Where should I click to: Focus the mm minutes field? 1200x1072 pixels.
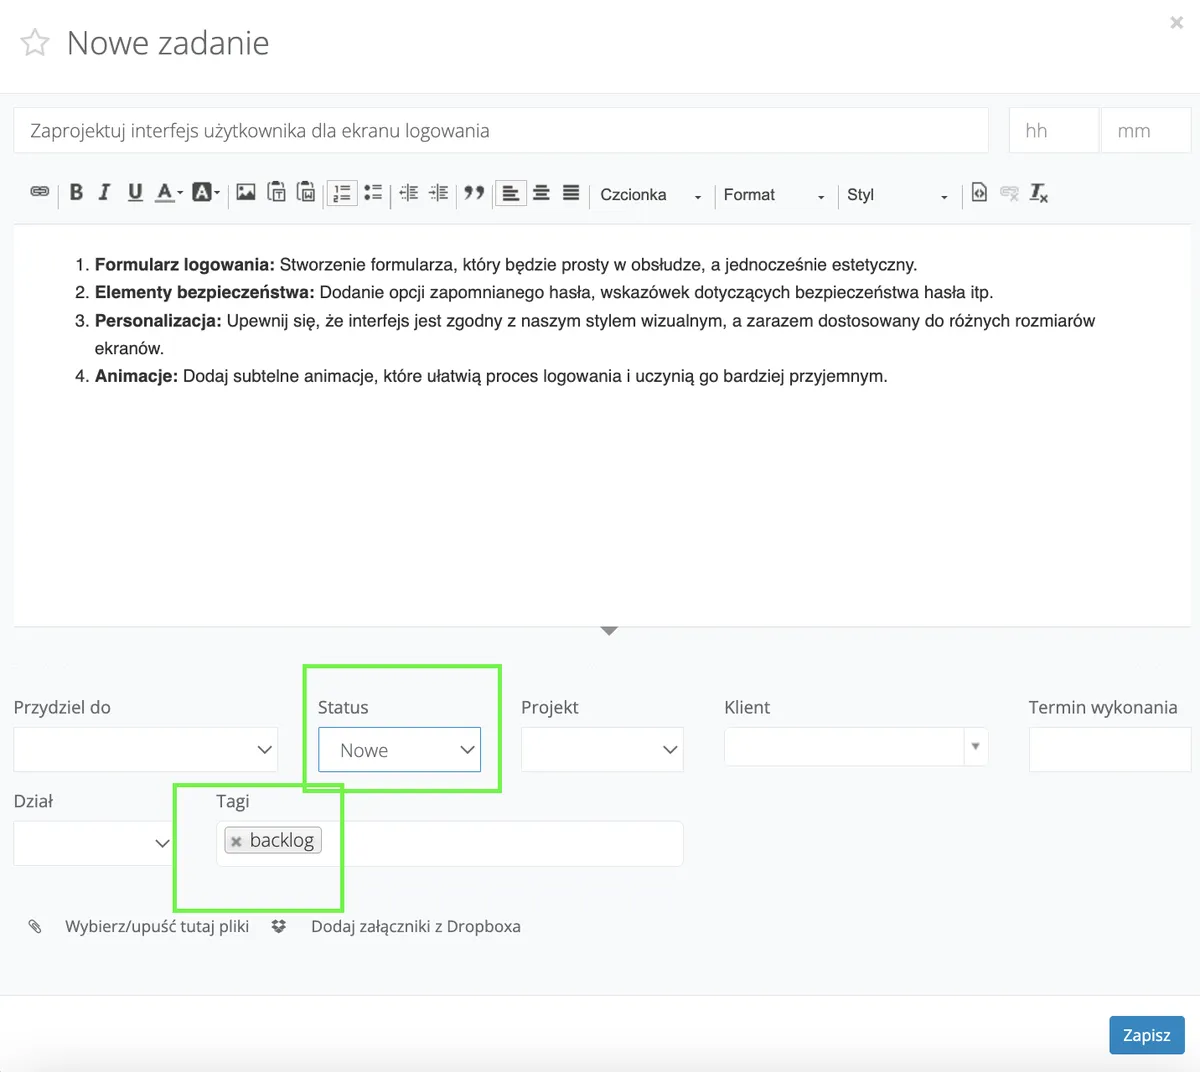pyautogui.click(x=1146, y=131)
